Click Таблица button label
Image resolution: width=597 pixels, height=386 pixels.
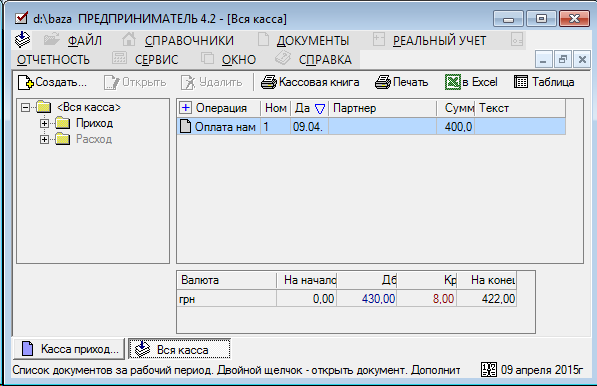553,82
